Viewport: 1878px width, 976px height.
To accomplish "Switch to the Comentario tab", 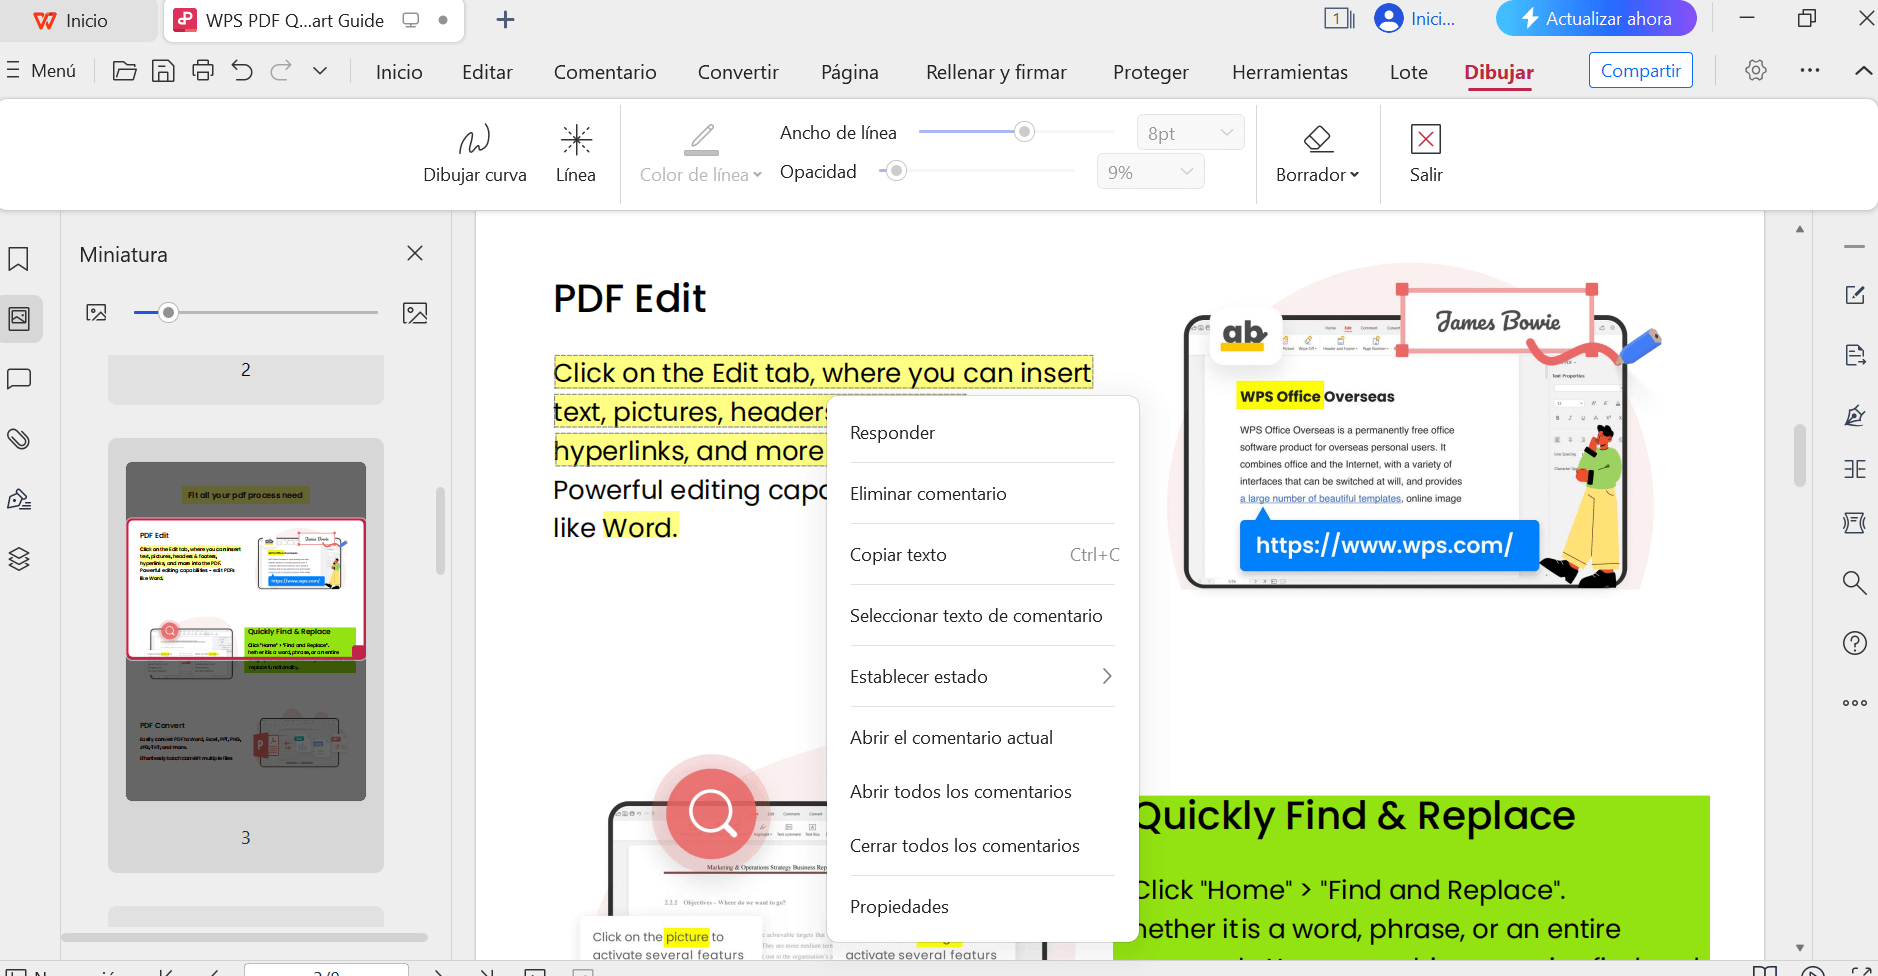I will pos(605,72).
